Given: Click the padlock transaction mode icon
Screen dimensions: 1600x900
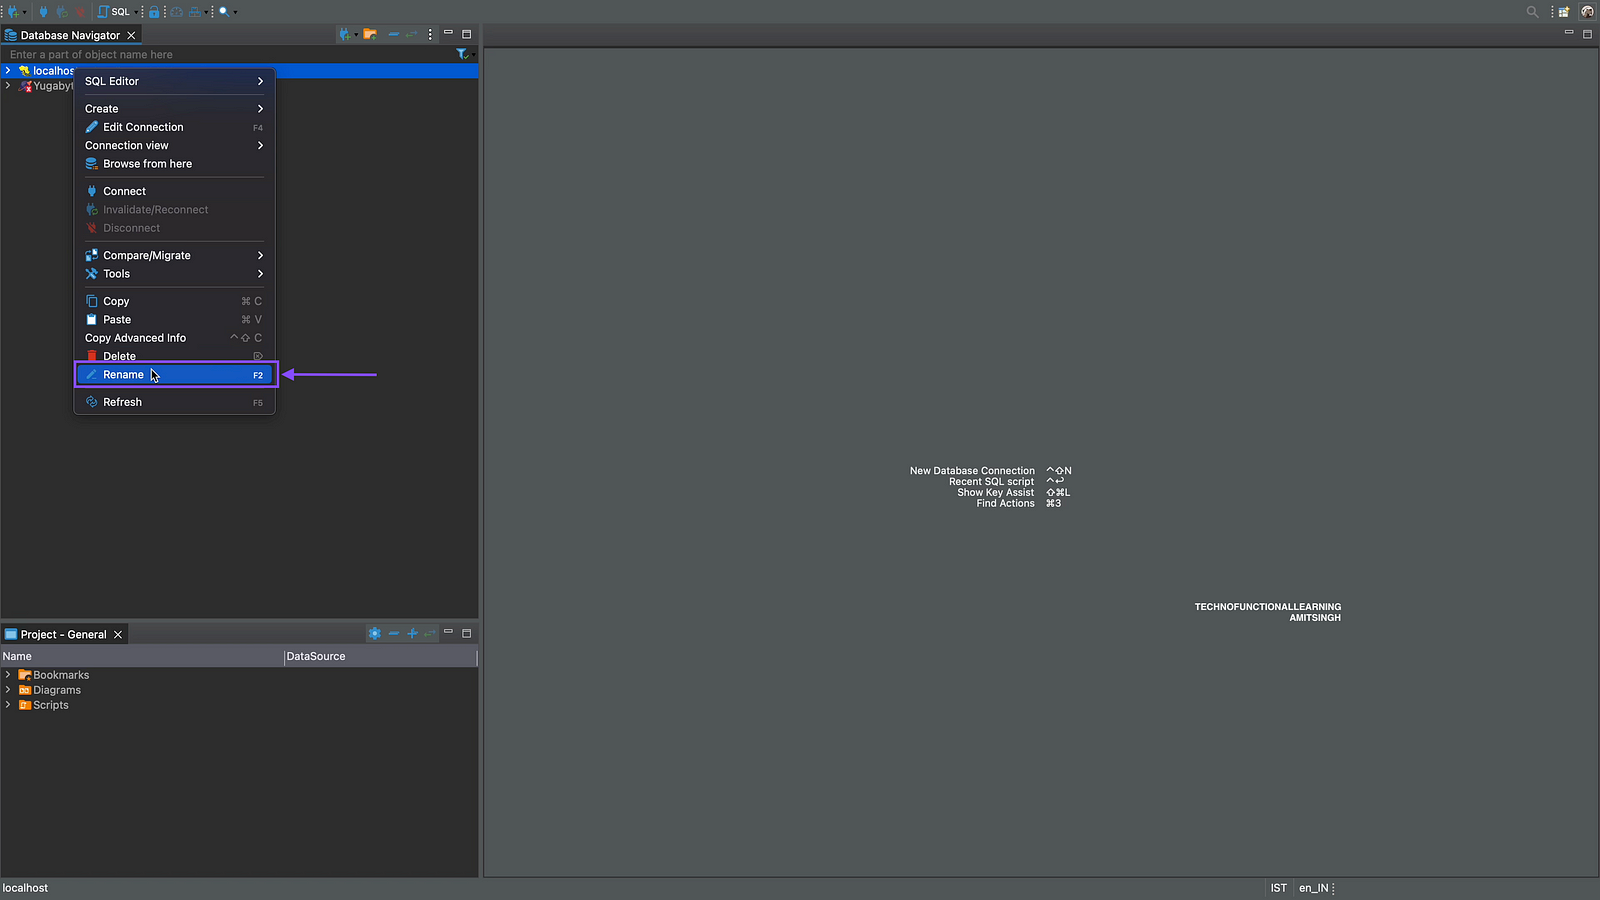Looking at the screenshot, I should [x=154, y=12].
